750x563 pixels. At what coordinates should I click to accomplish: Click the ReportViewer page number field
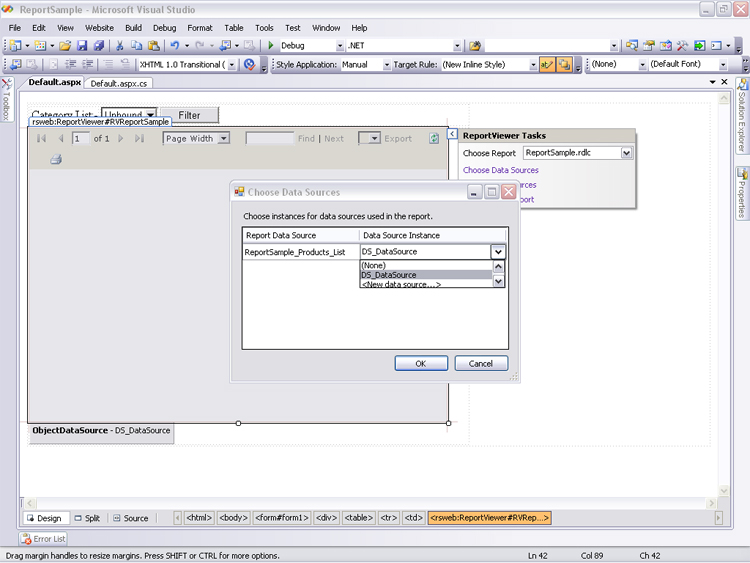click(x=80, y=139)
